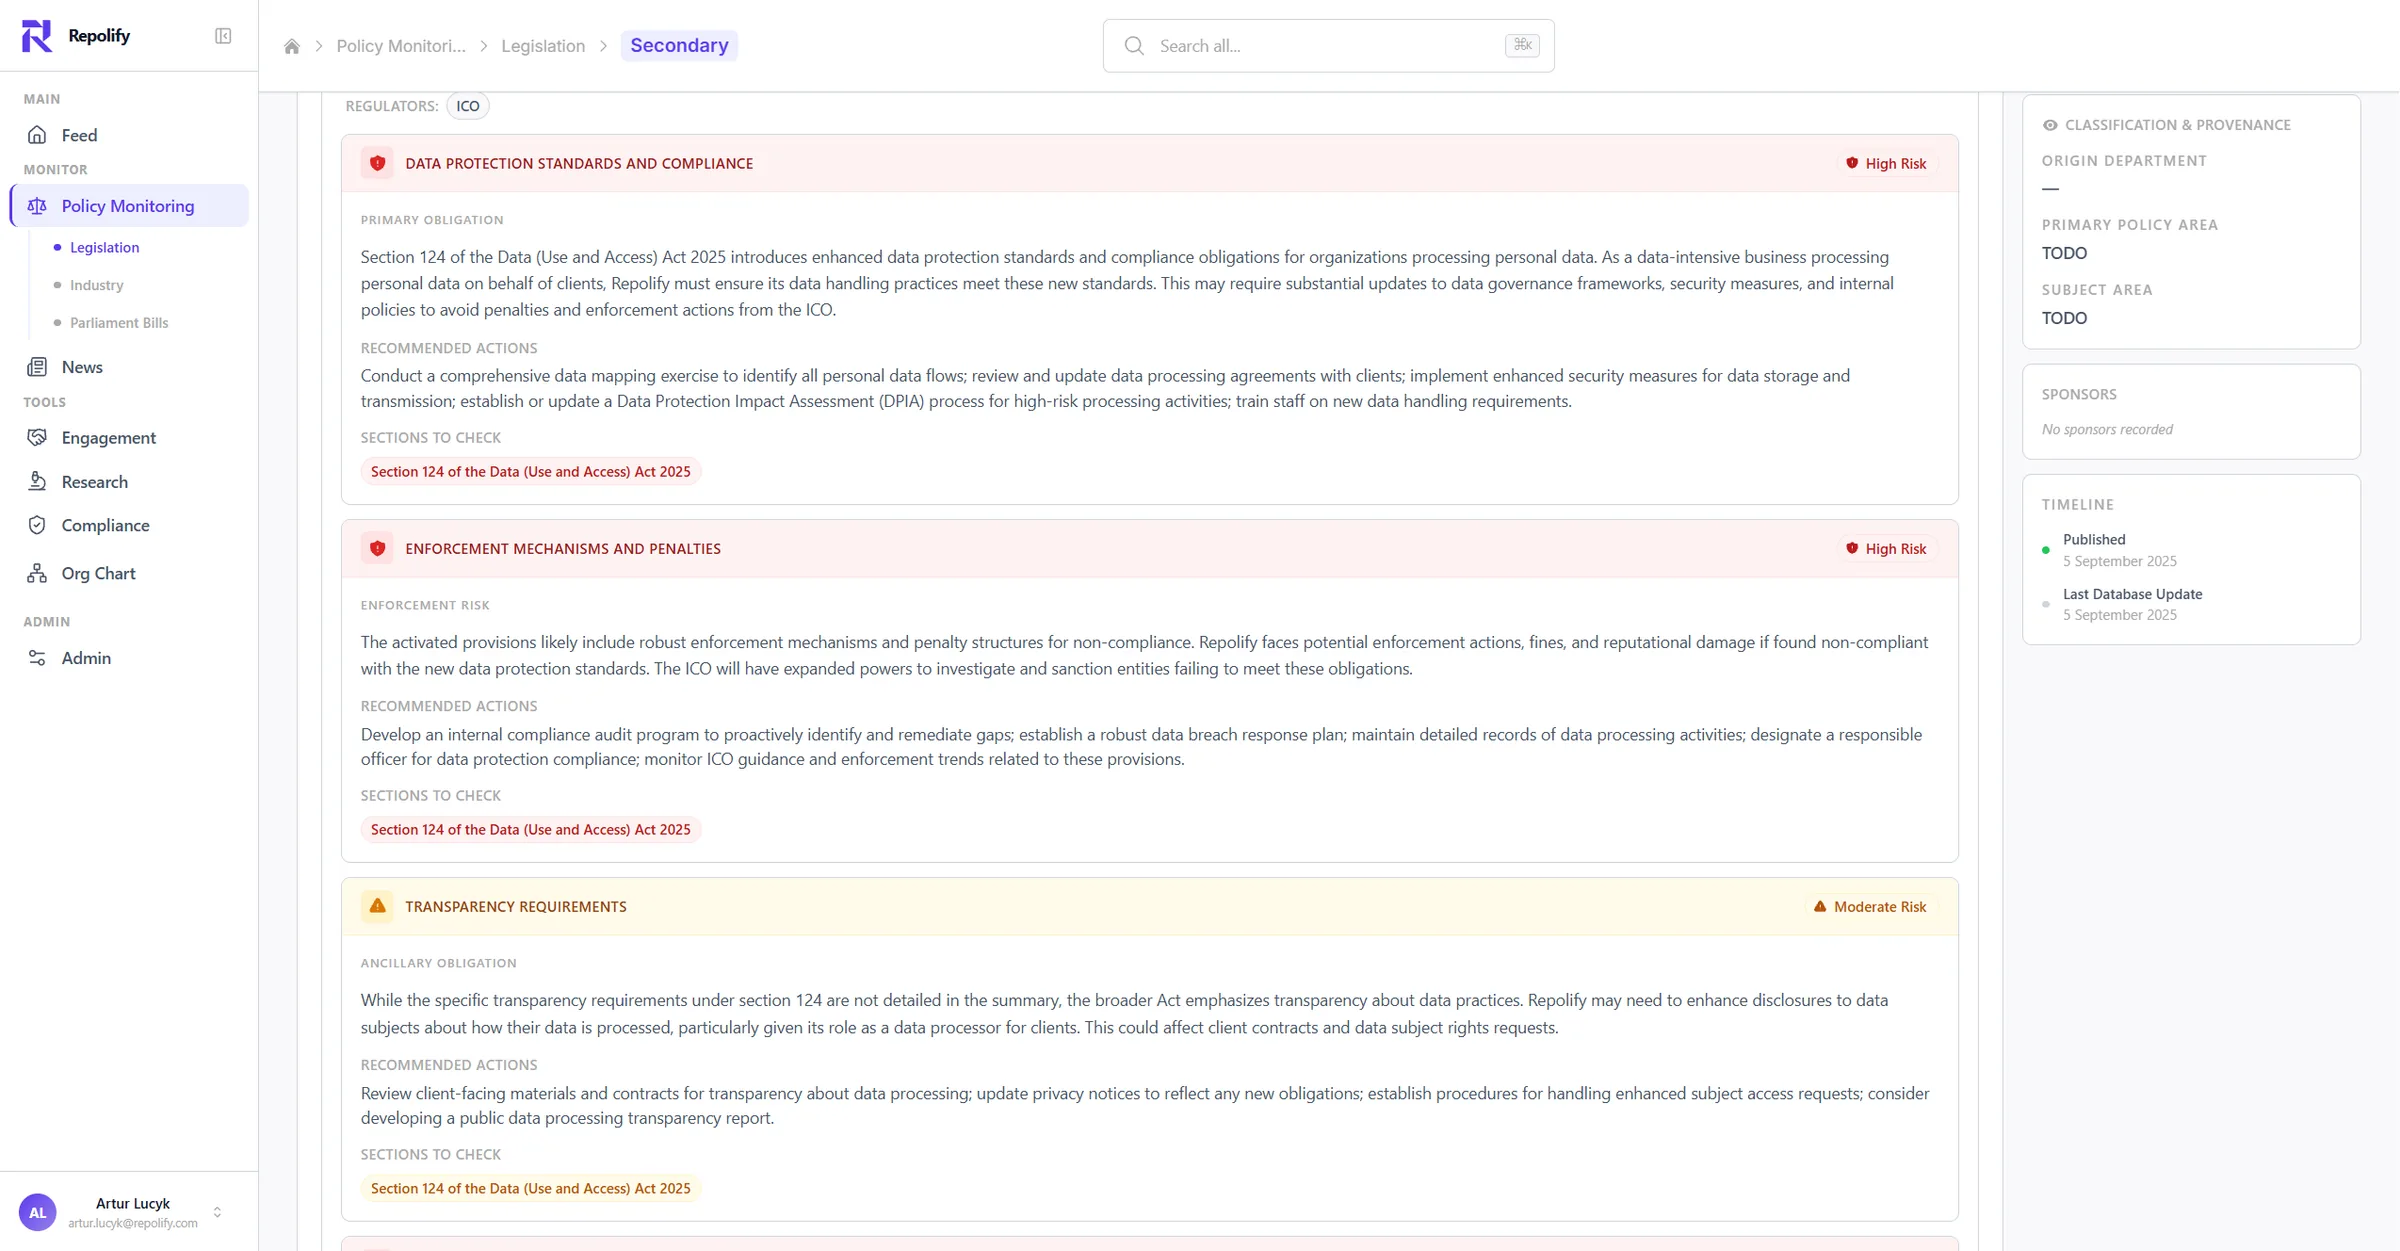Select Legislation submenu item
Viewport: 2400px width, 1251px height.
(104, 248)
